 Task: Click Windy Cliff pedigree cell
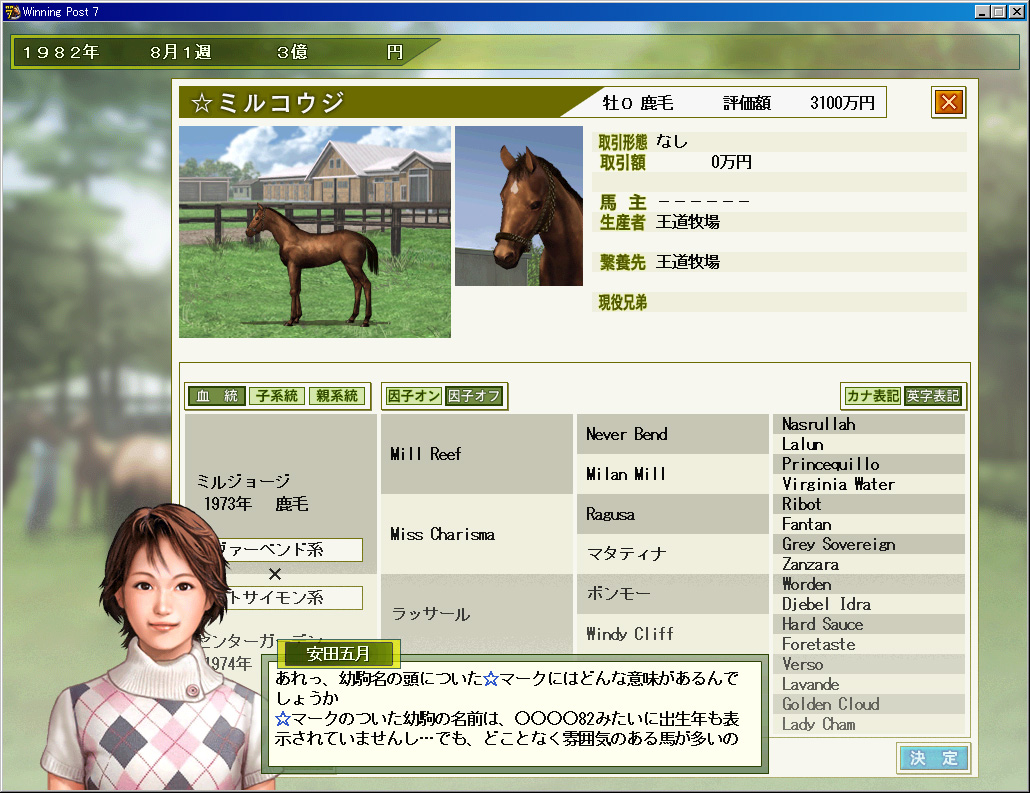click(673, 633)
